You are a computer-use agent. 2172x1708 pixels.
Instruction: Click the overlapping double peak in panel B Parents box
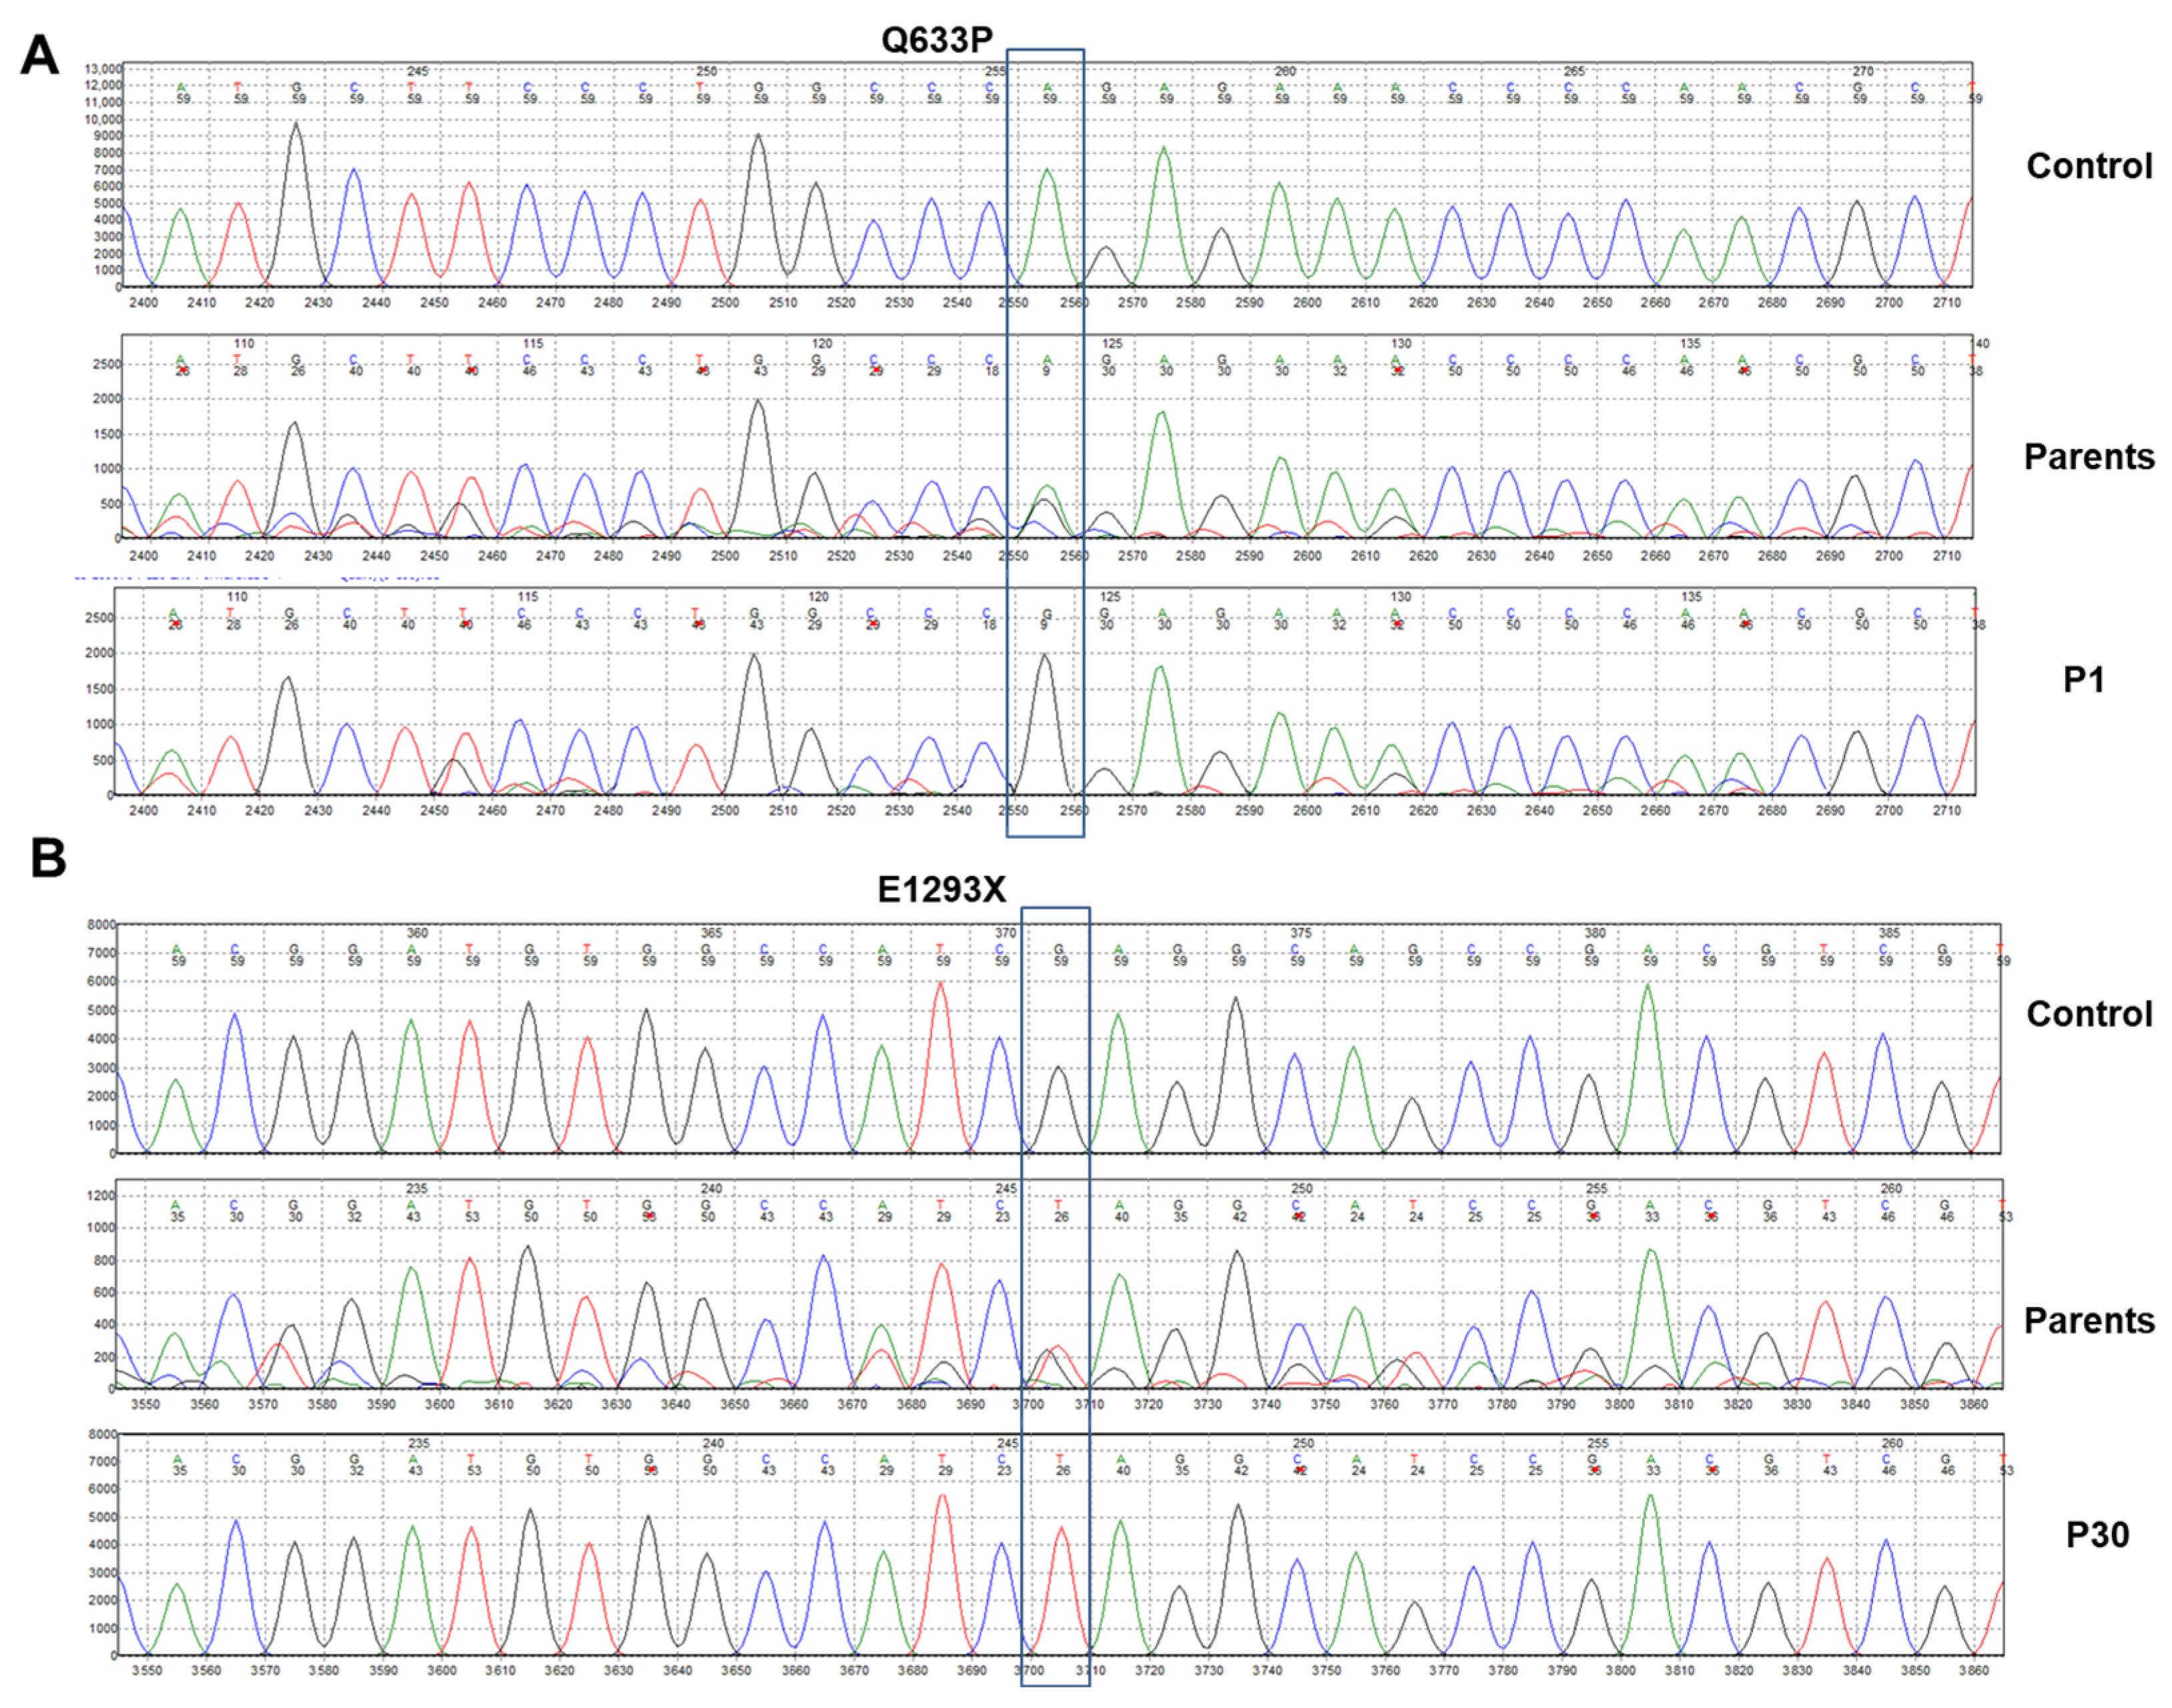pos(1052,1360)
